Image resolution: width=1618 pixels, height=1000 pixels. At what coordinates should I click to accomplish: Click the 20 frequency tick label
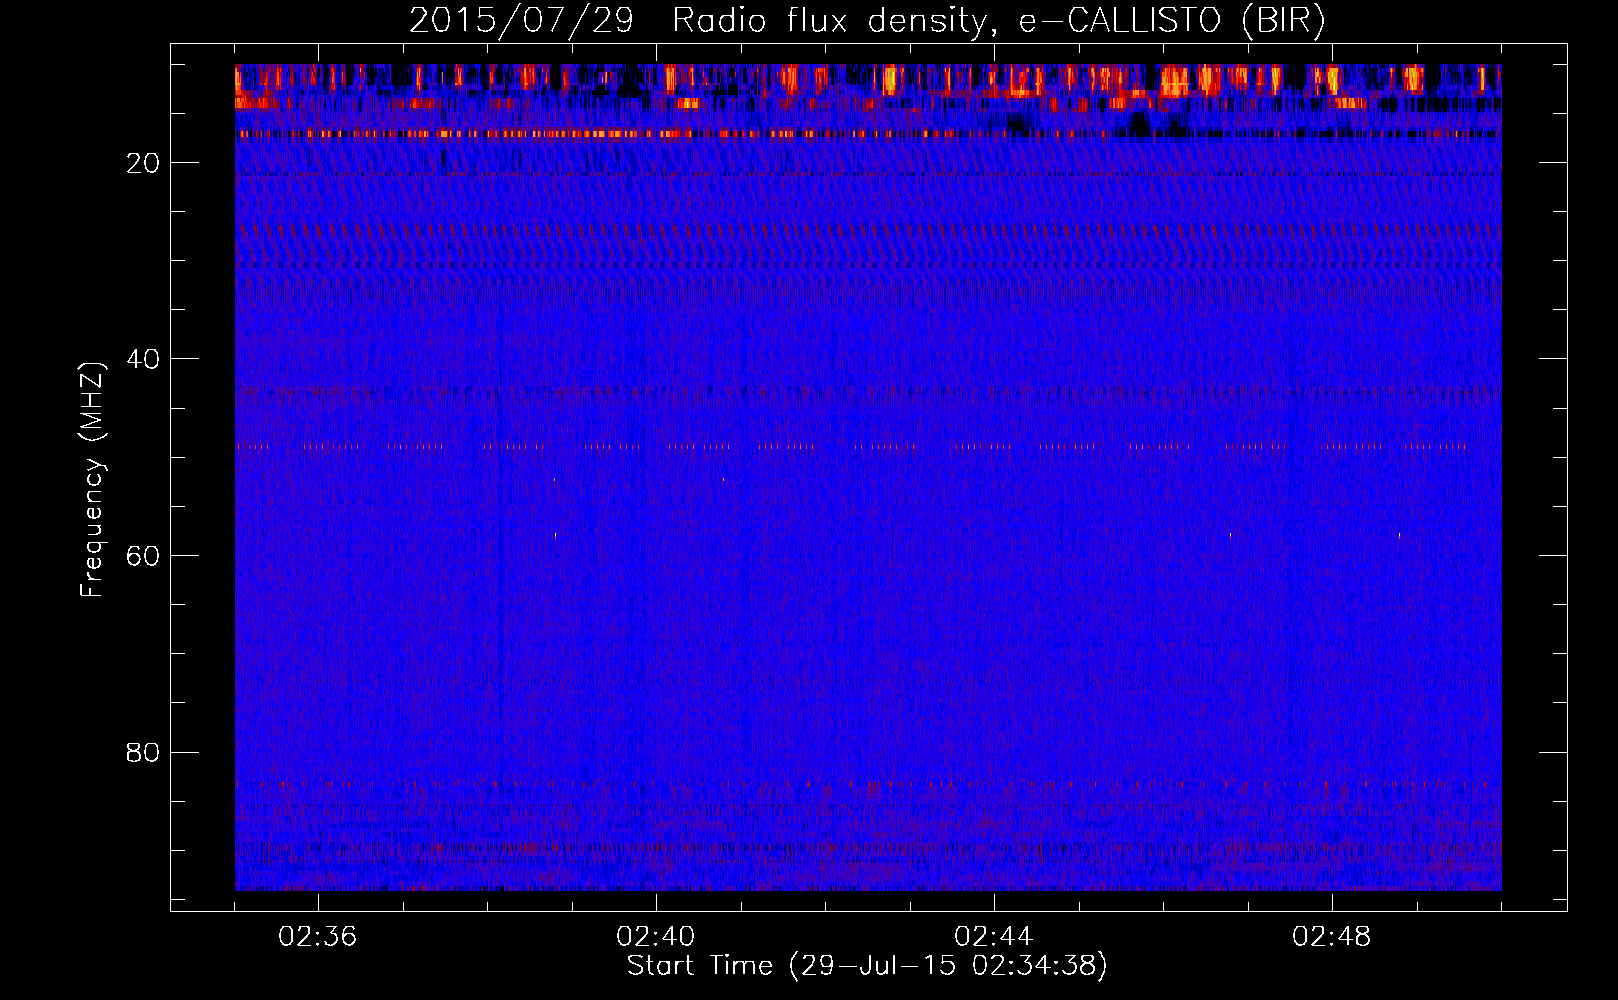[143, 163]
